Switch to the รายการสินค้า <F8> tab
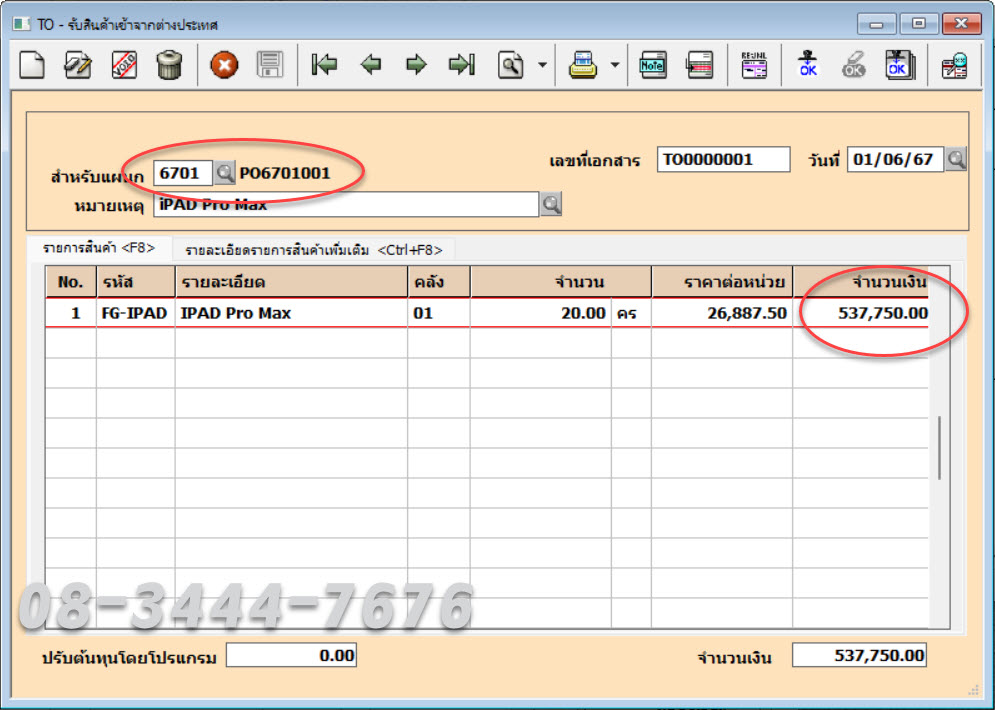The width and height of the screenshot is (995, 710). coord(99,248)
